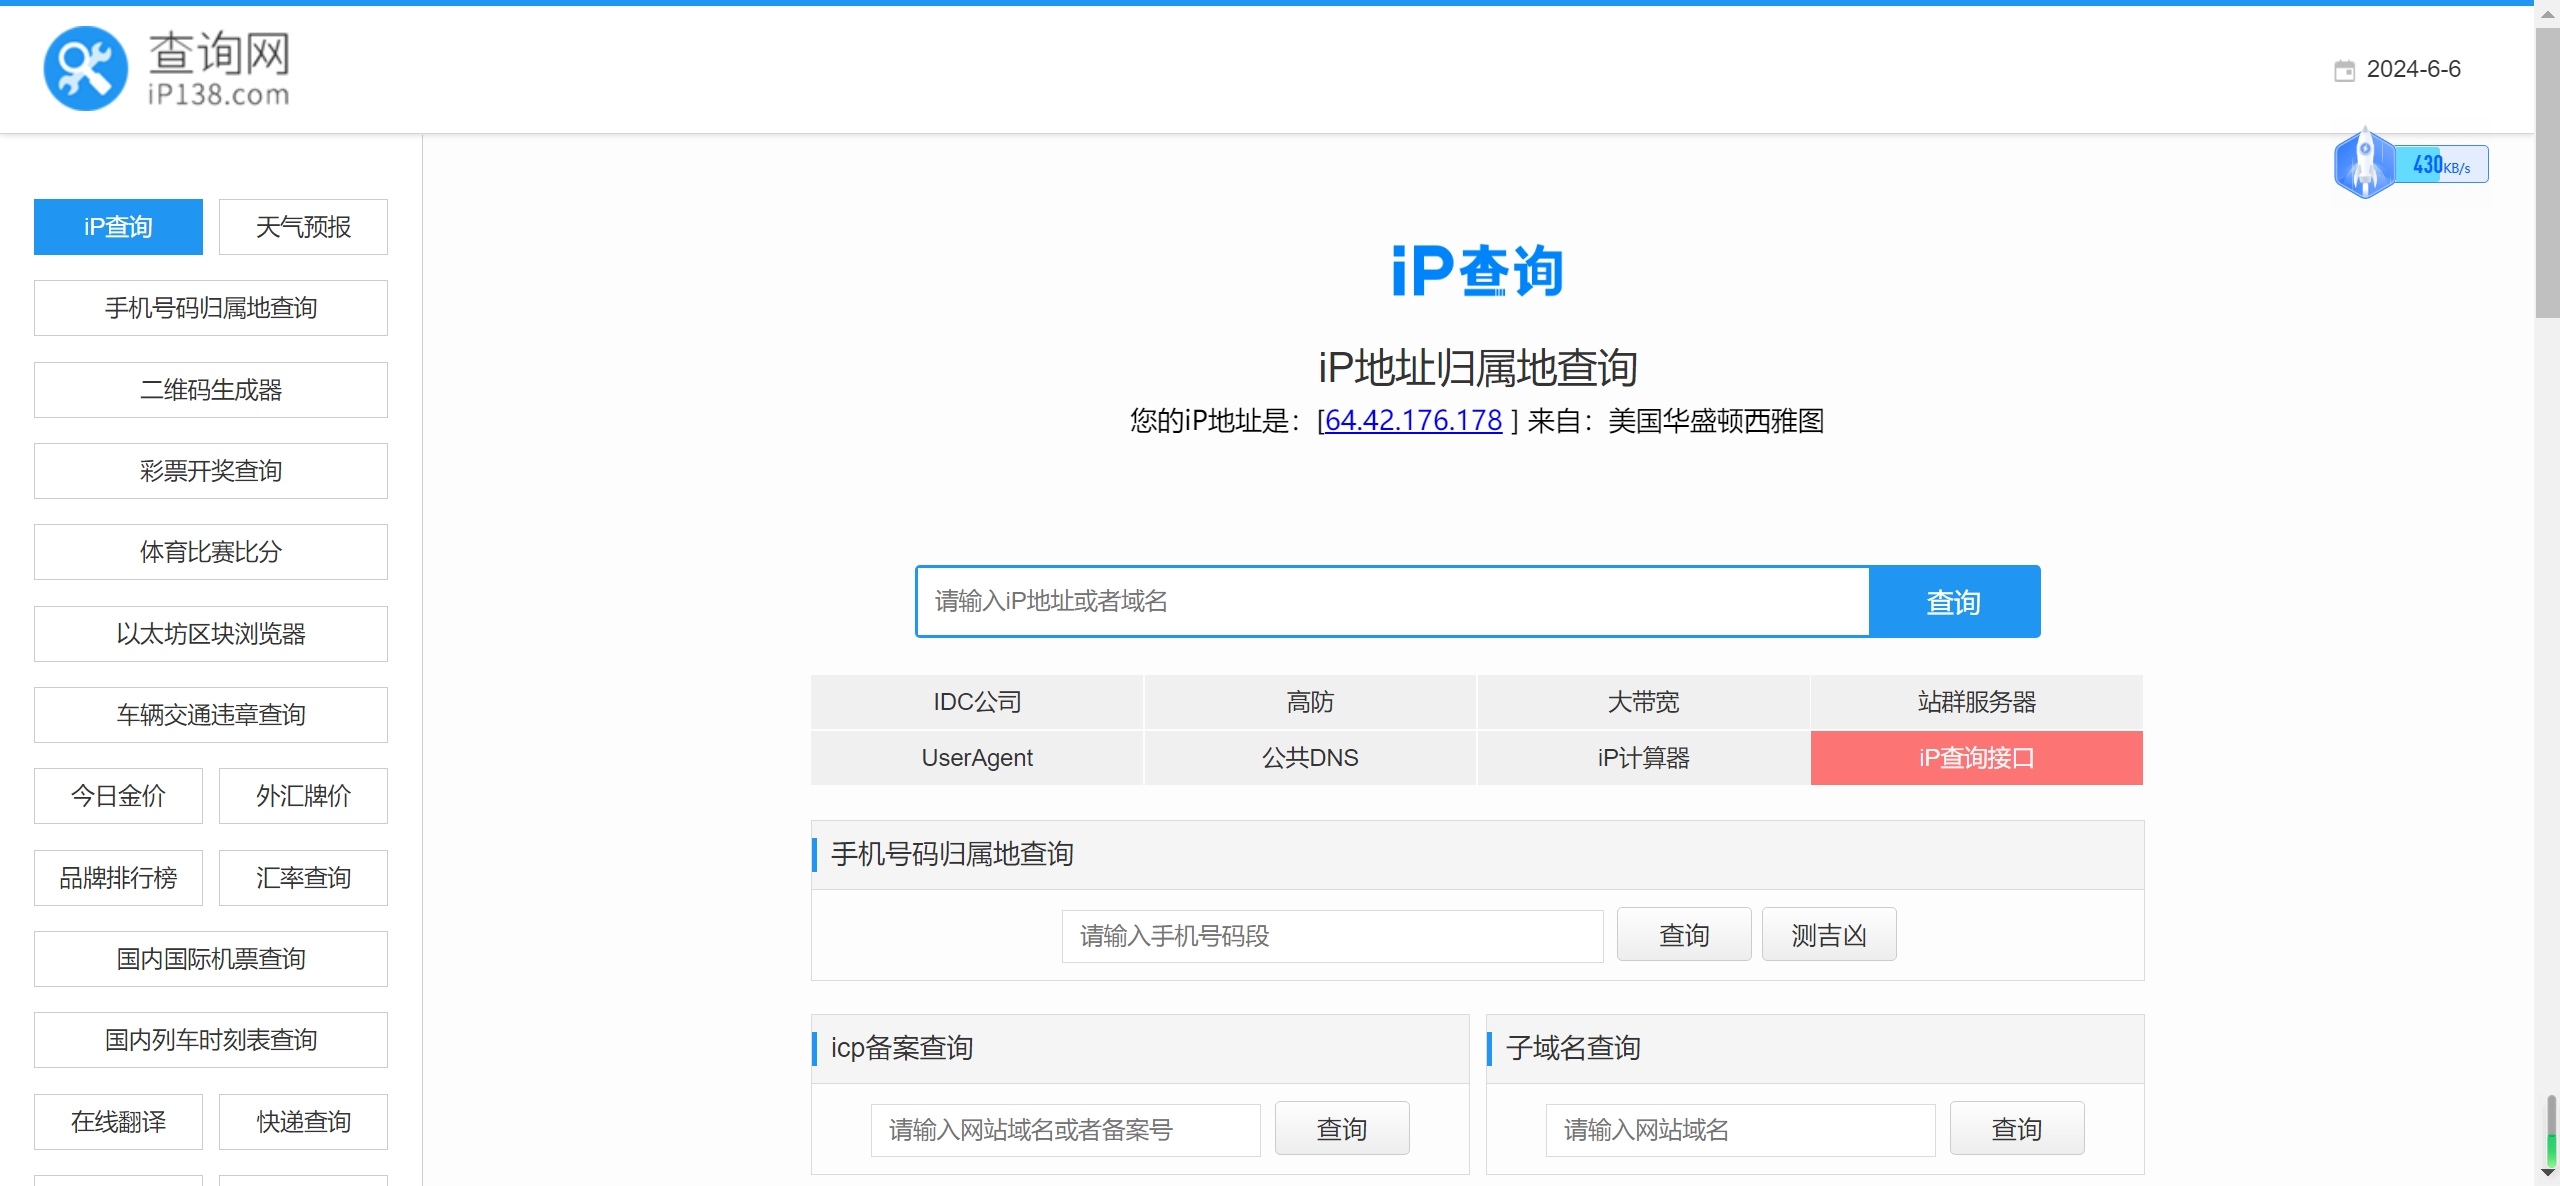Click 查询 button under icp备案查询
Viewport: 2560px width, 1186px height.
pyautogui.click(x=1342, y=1129)
